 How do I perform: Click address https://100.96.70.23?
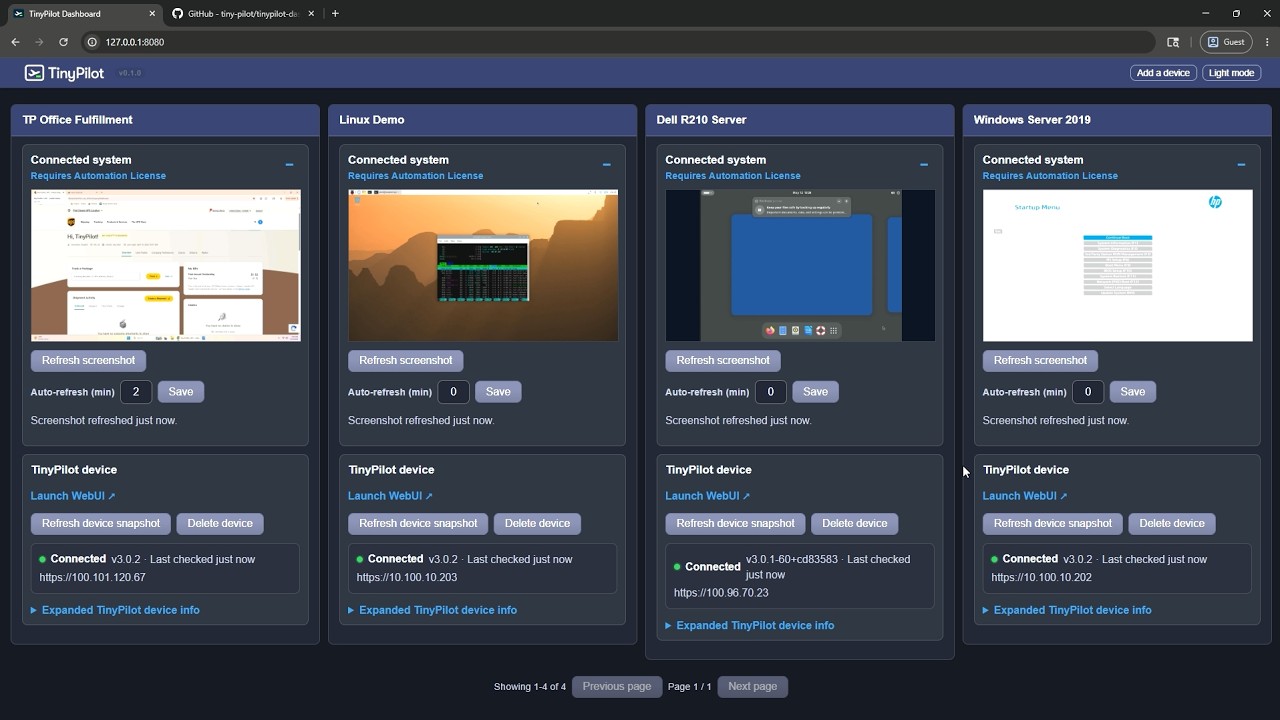click(x=721, y=593)
